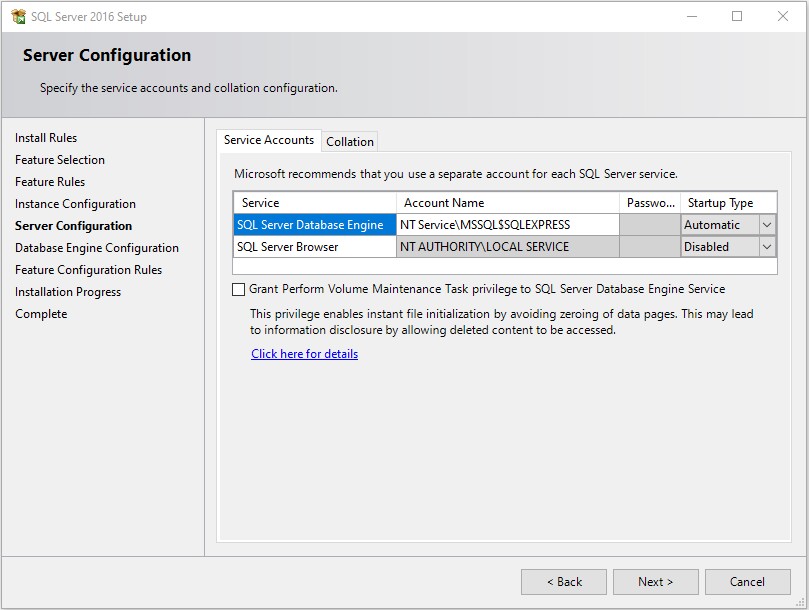Click the SQL Server Setup title bar icon
This screenshot has width=809, height=610.
pos(18,17)
